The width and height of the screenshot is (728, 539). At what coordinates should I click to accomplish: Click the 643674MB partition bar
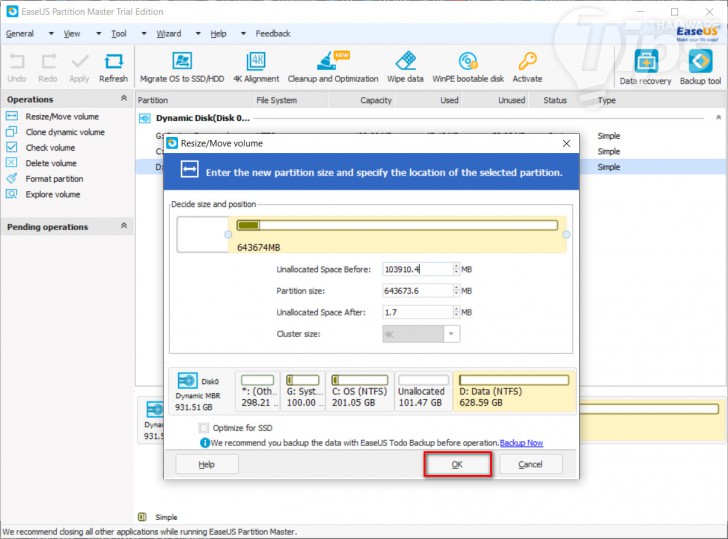[x=397, y=235]
